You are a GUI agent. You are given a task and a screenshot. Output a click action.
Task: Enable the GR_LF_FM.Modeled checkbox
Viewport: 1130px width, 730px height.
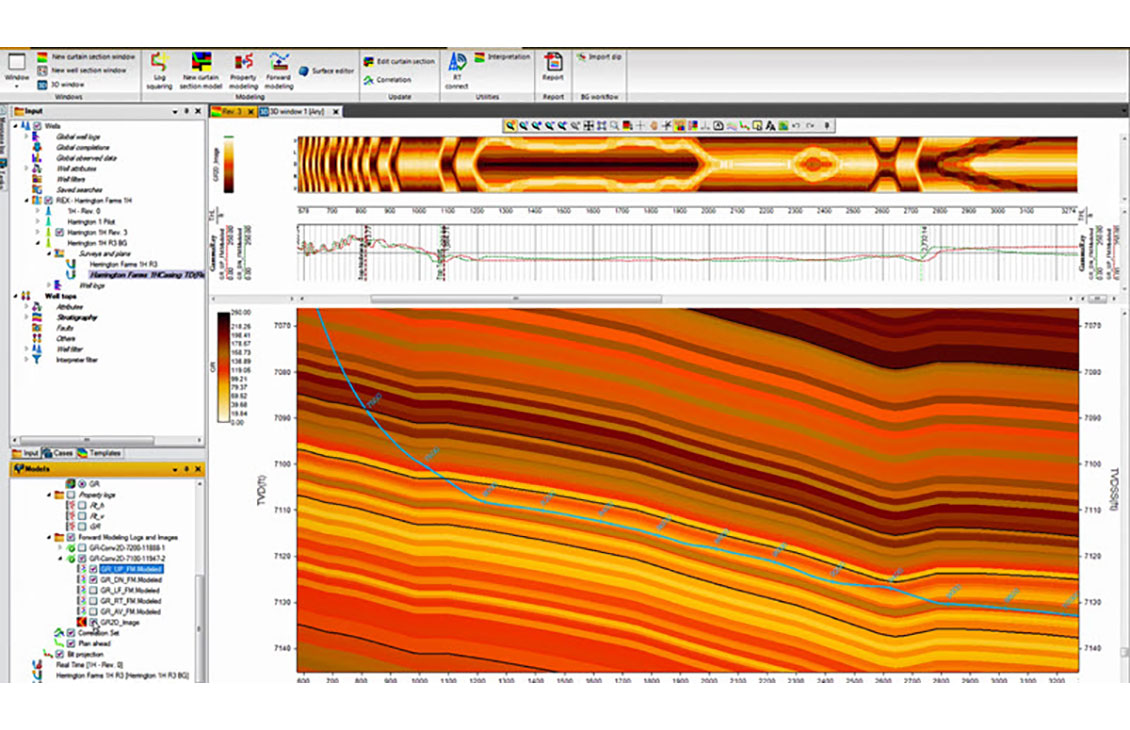coord(94,590)
